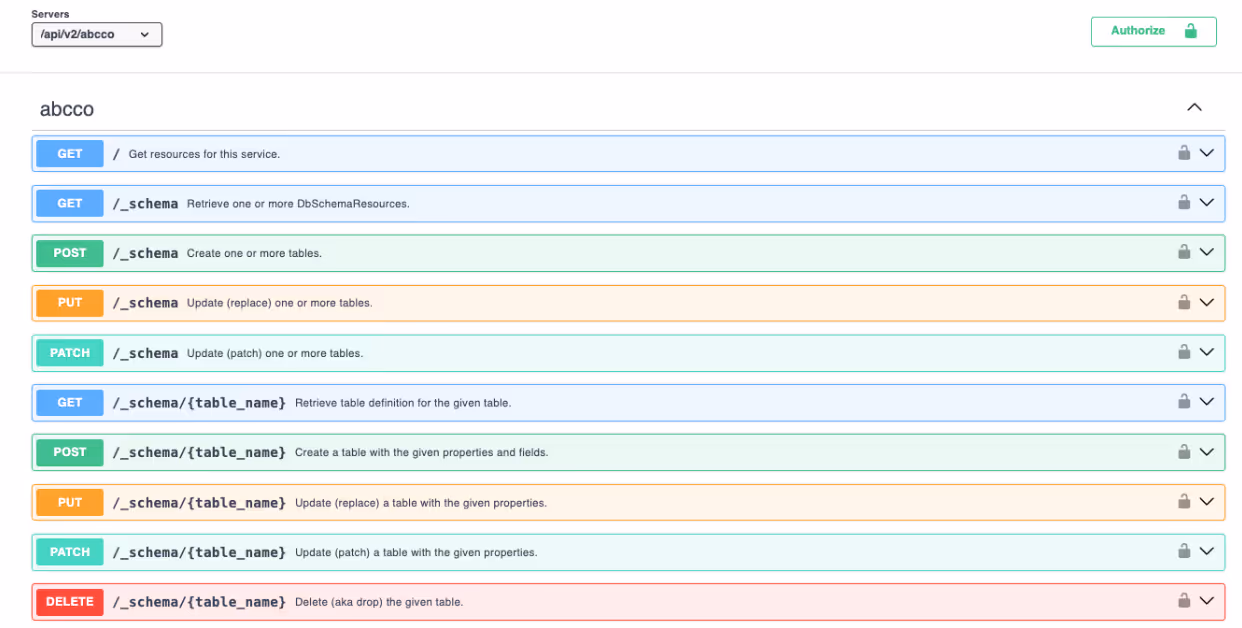
Task: Expand chevron for PATCH /_schema/{table_name}
Action: [1207, 552]
